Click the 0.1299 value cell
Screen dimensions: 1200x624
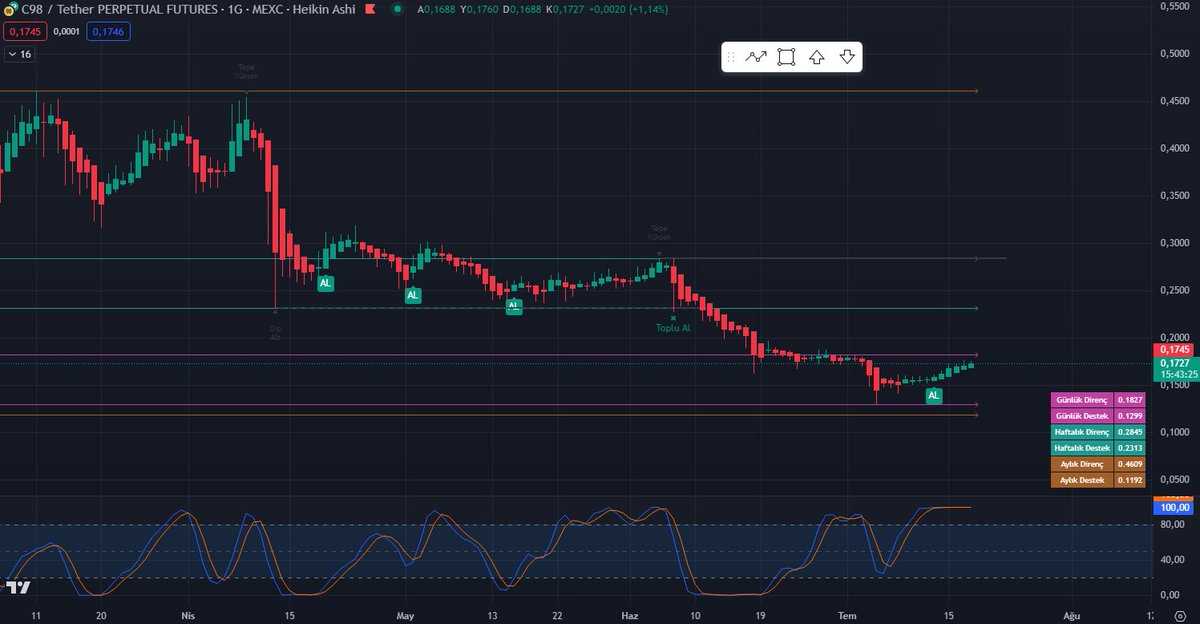tap(1130, 414)
